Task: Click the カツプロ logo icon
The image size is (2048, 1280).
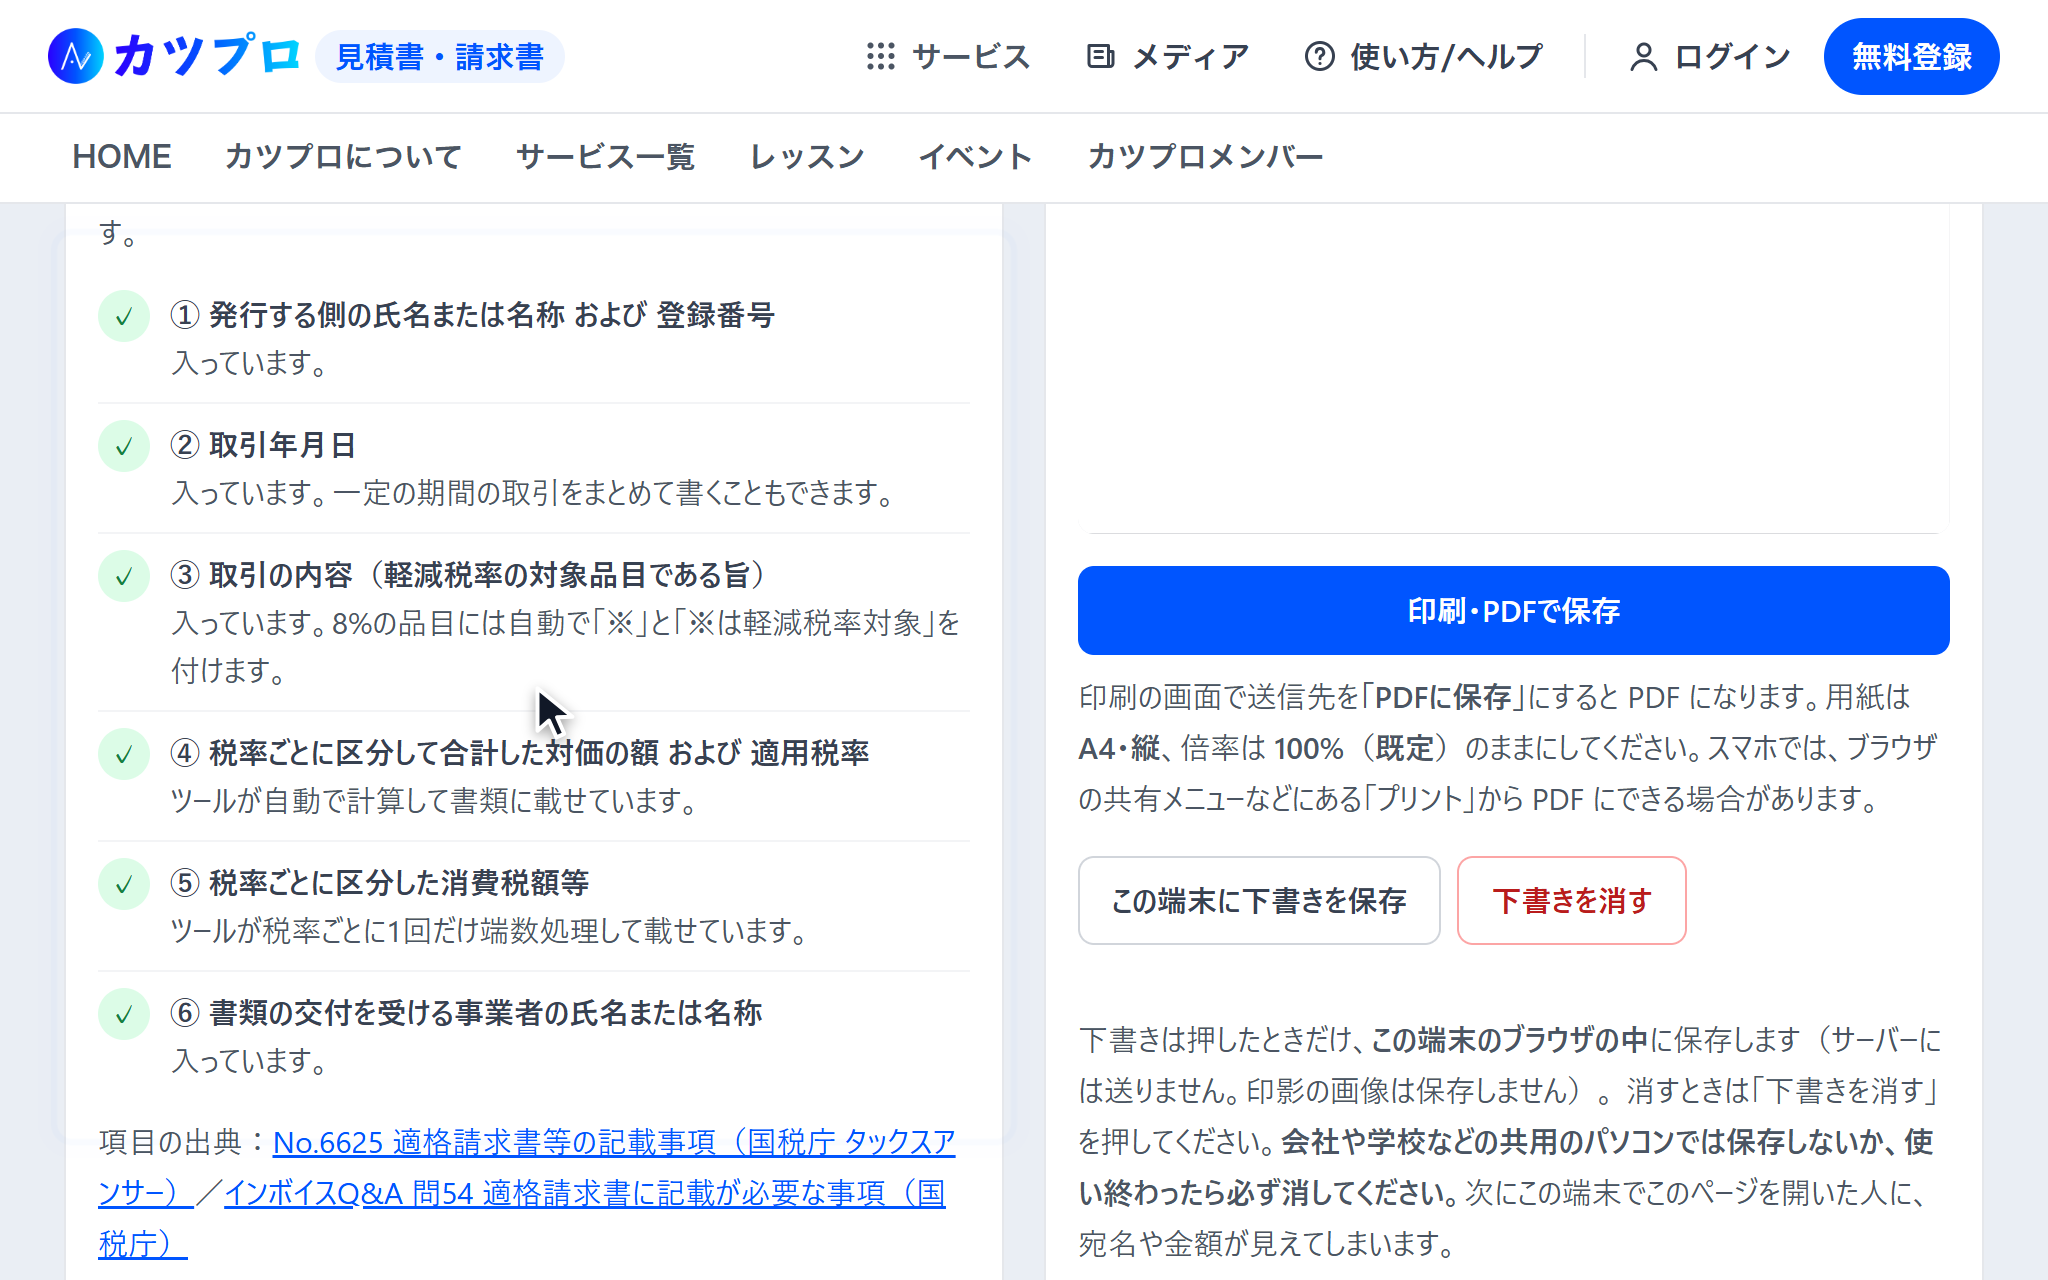Action: tap(76, 56)
